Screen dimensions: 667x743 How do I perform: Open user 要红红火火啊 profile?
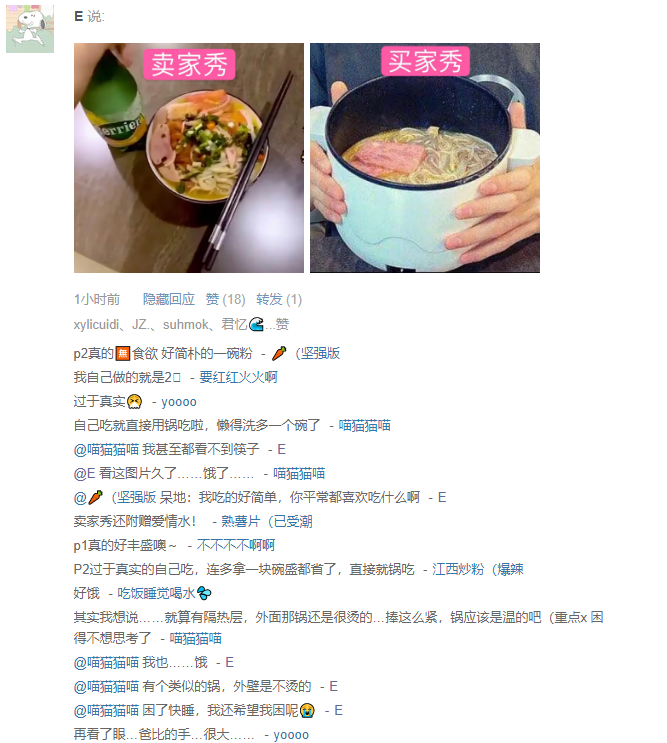click(238, 377)
